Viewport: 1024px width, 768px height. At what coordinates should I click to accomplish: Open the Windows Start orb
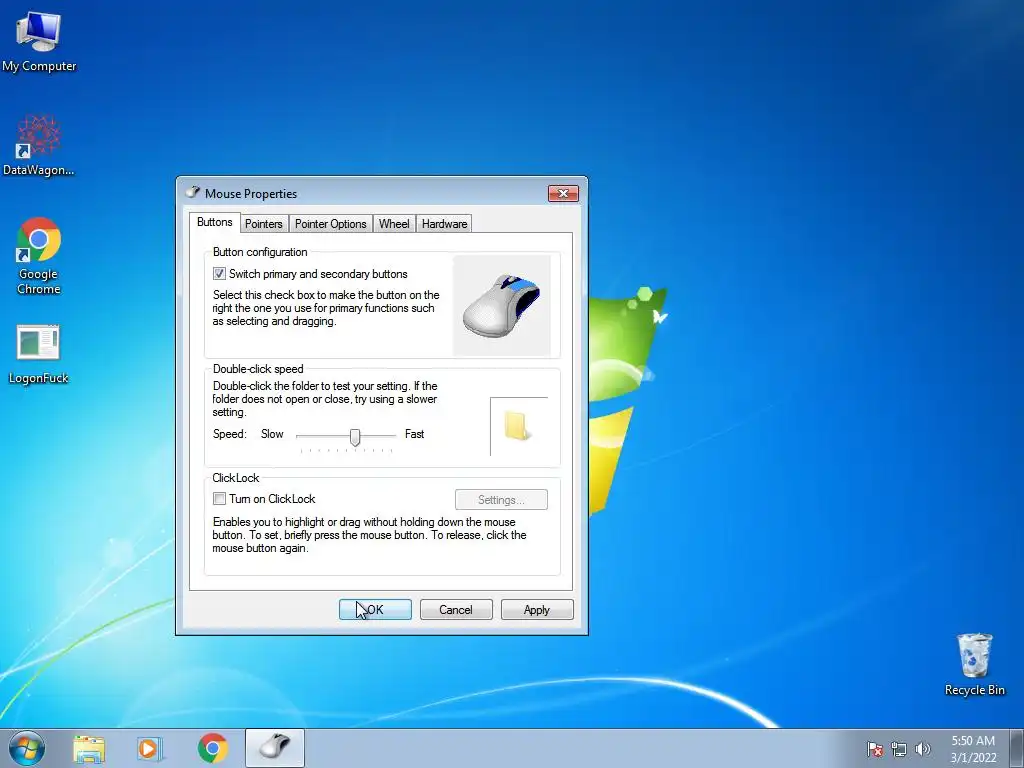(x=27, y=748)
